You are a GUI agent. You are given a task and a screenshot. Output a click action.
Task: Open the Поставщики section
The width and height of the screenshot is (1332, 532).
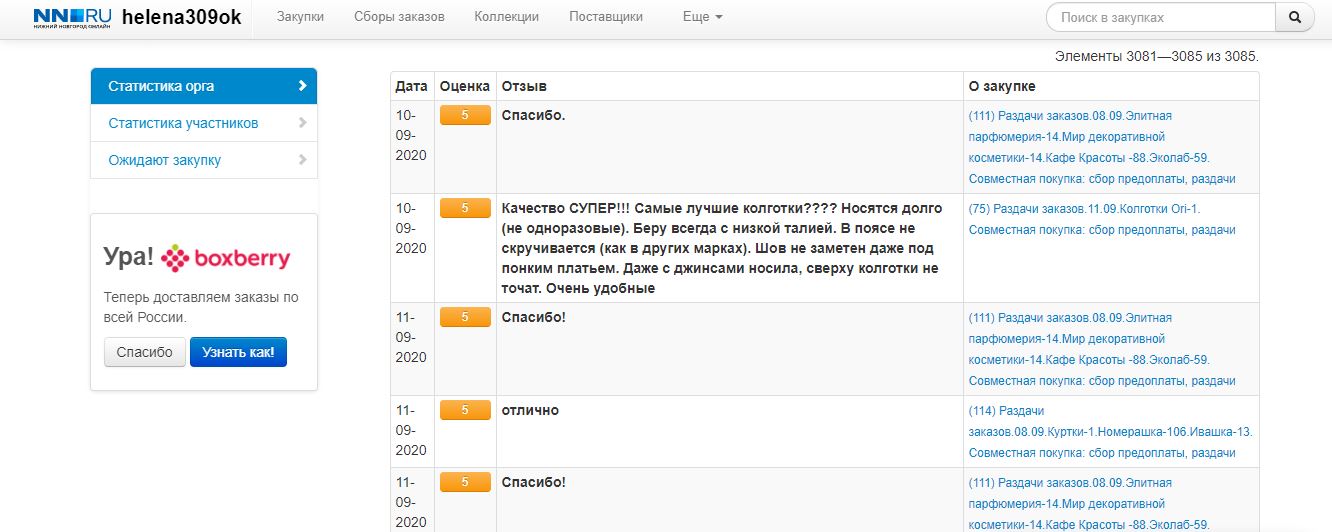pos(606,17)
